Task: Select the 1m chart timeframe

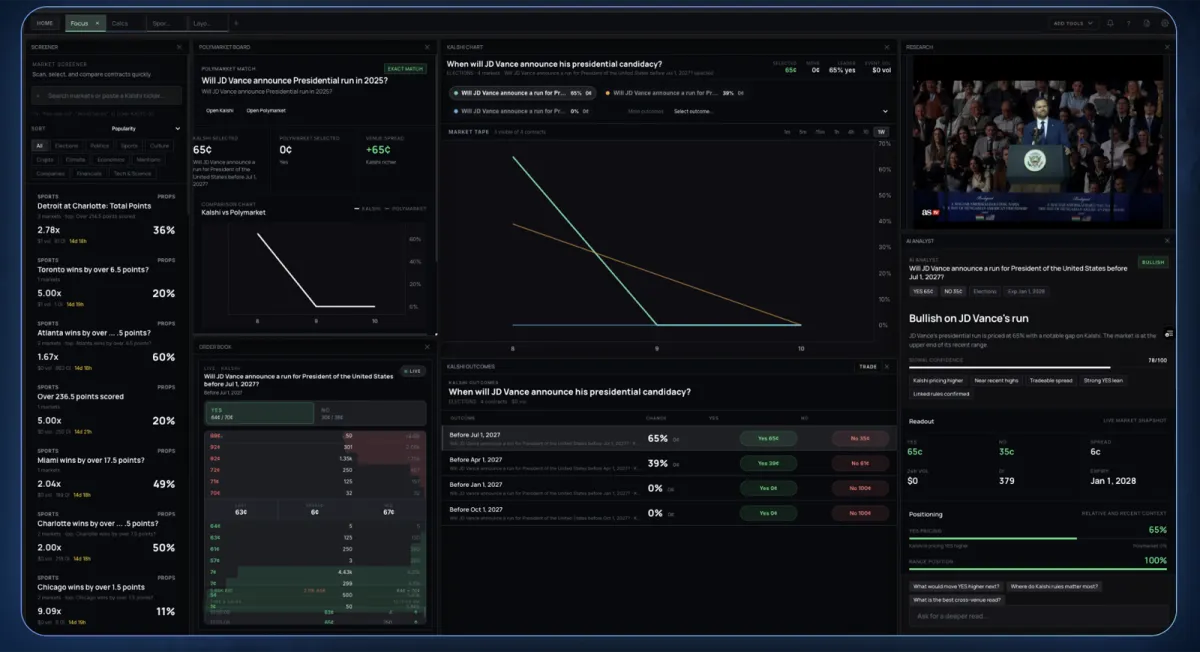Action: 787,131
